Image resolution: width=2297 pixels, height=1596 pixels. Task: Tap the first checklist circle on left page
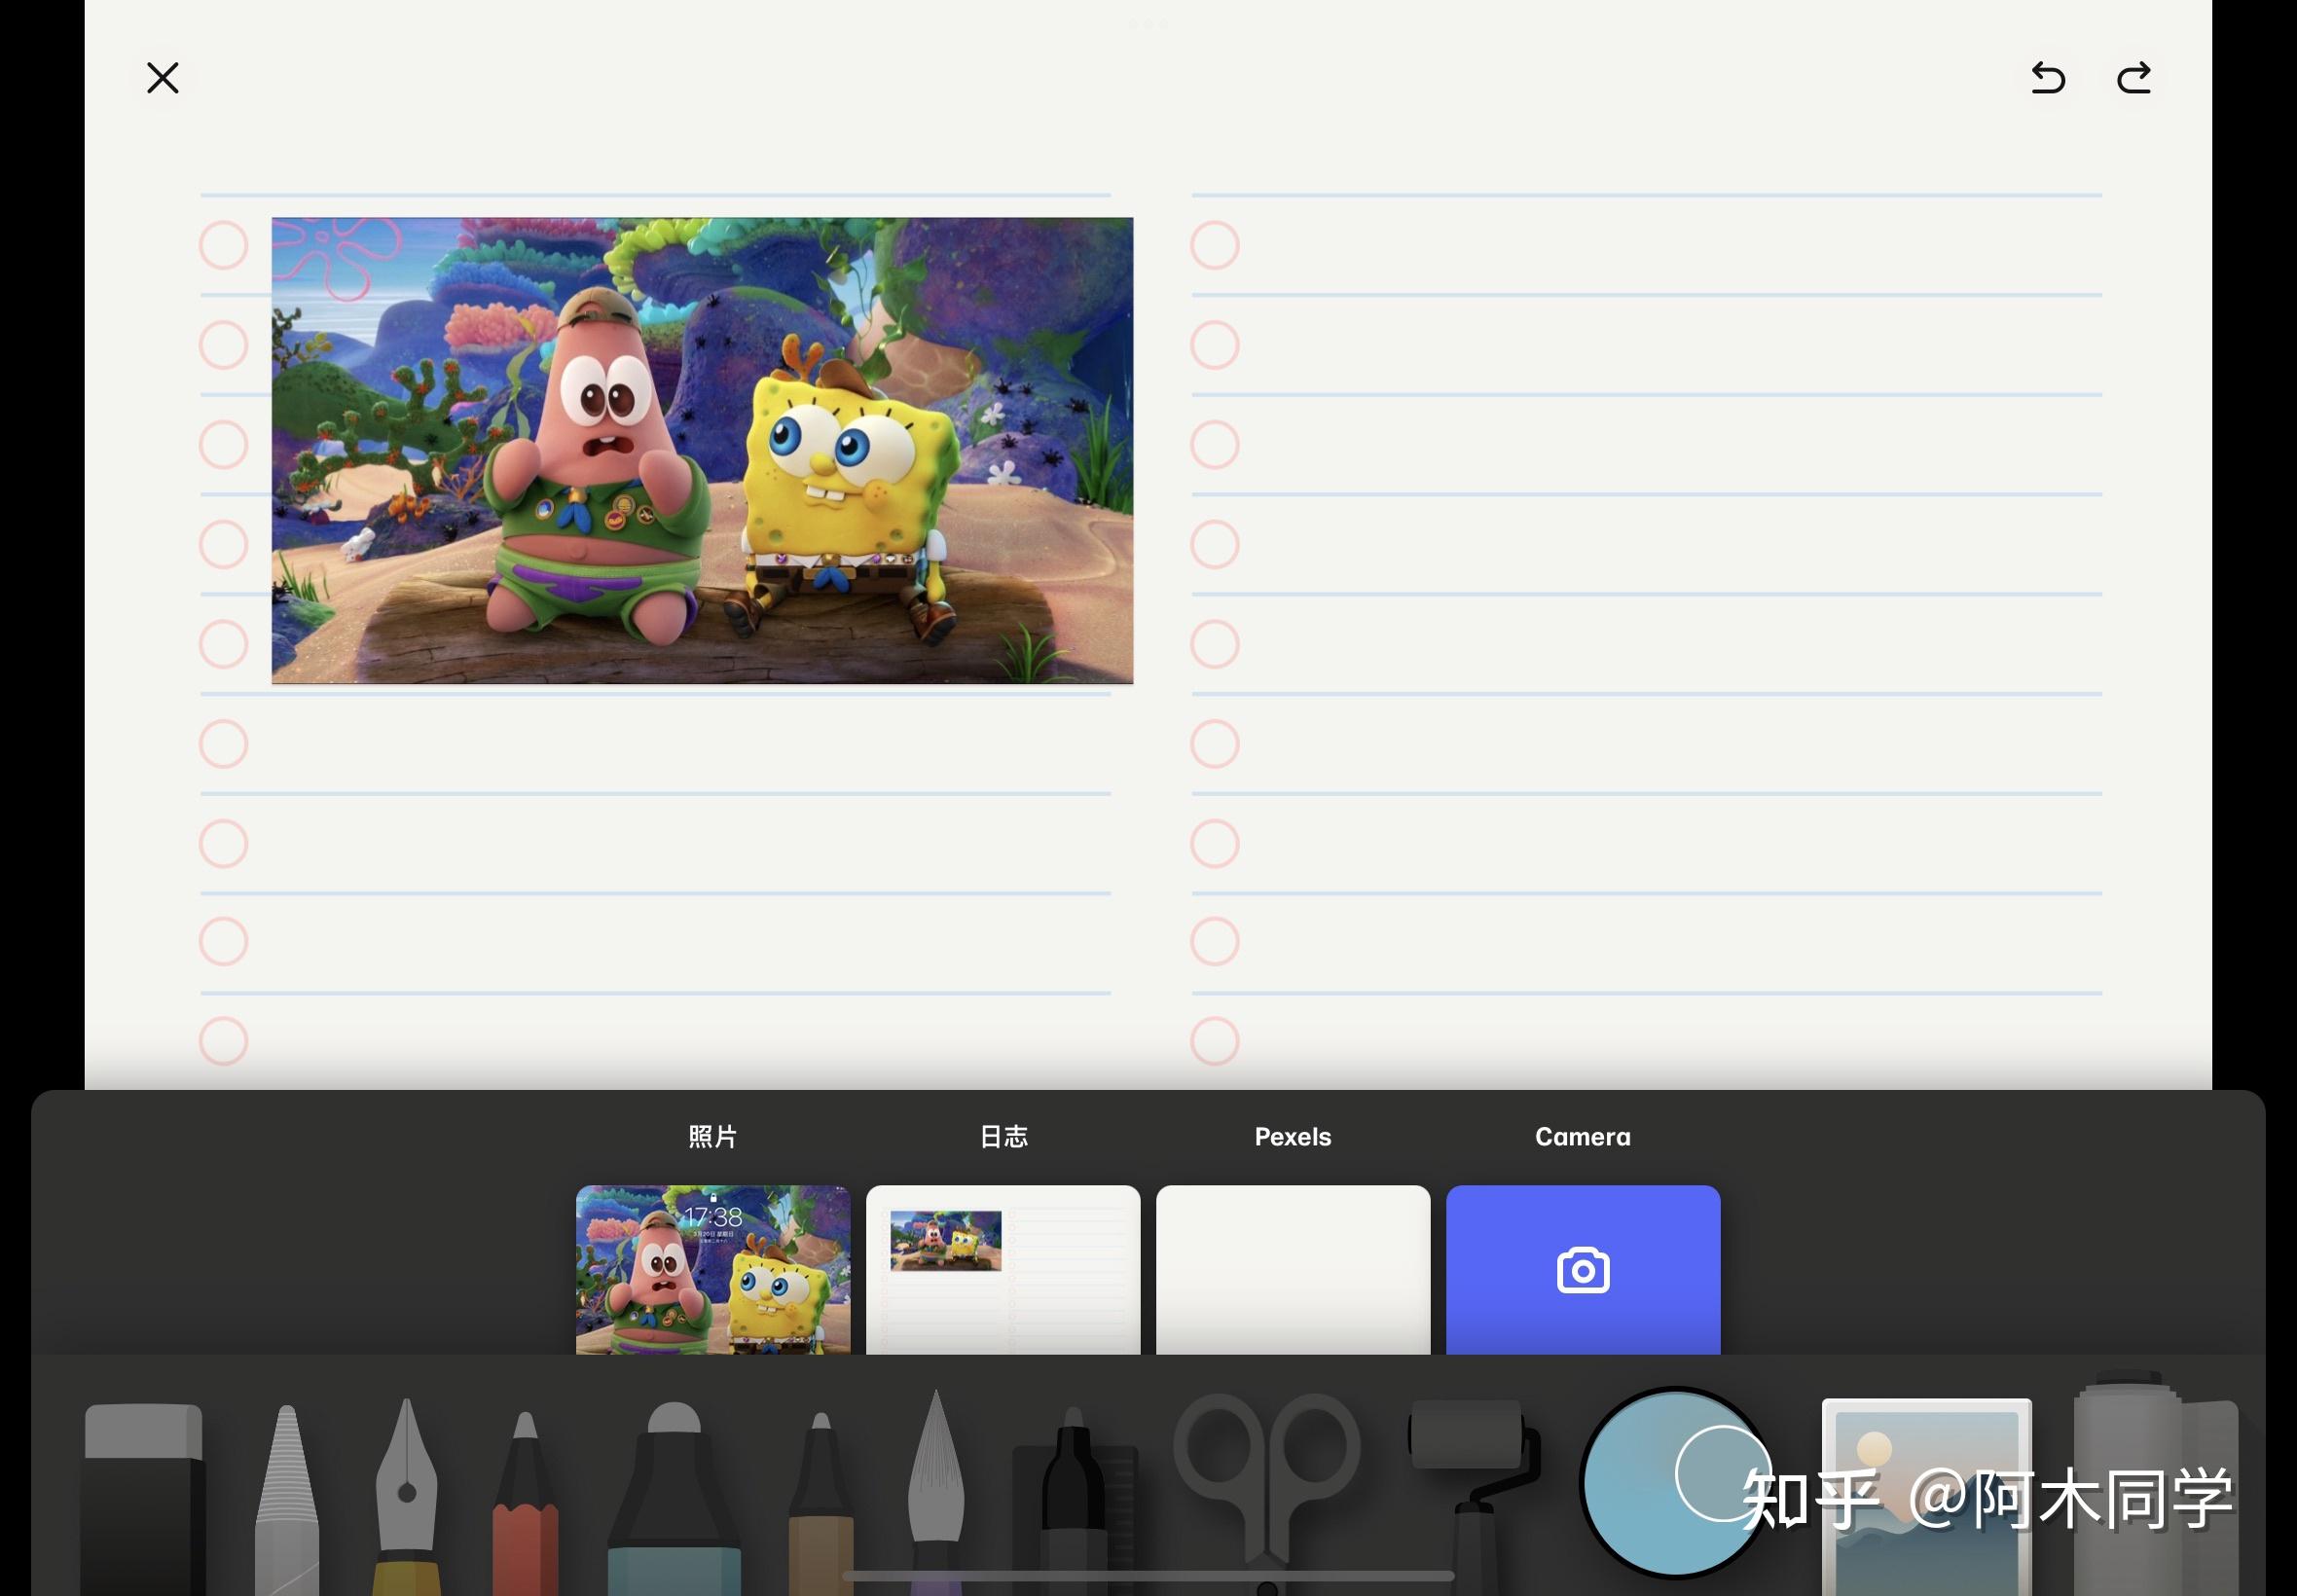[224, 245]
